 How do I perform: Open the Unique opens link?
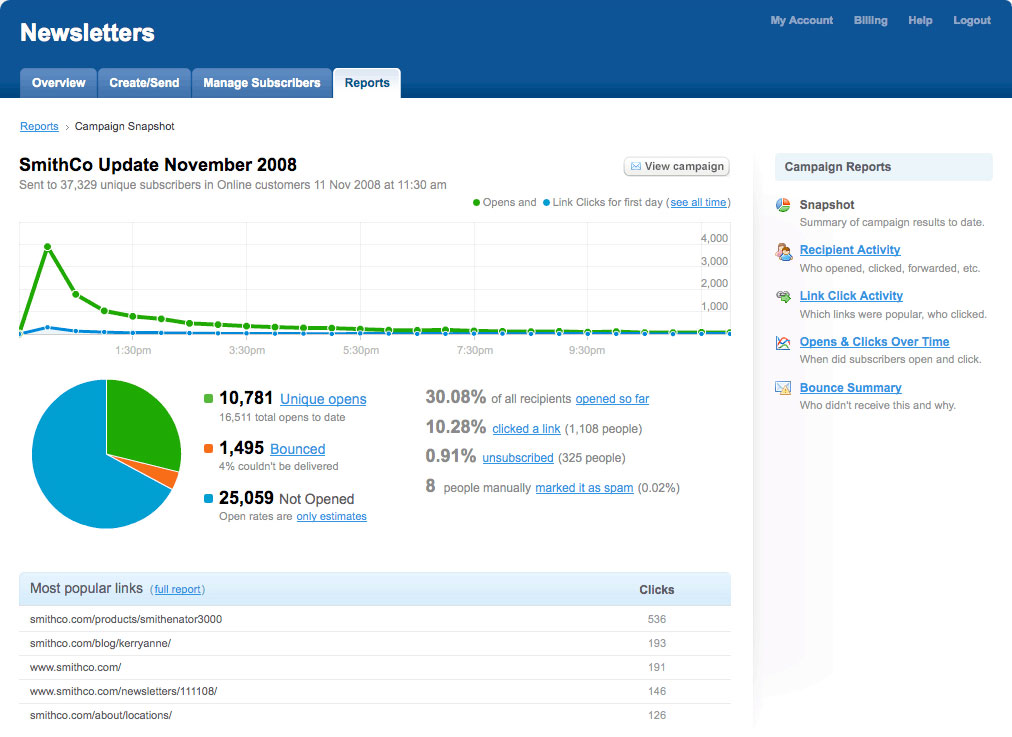pyautogui.click(x=323, y=399)
